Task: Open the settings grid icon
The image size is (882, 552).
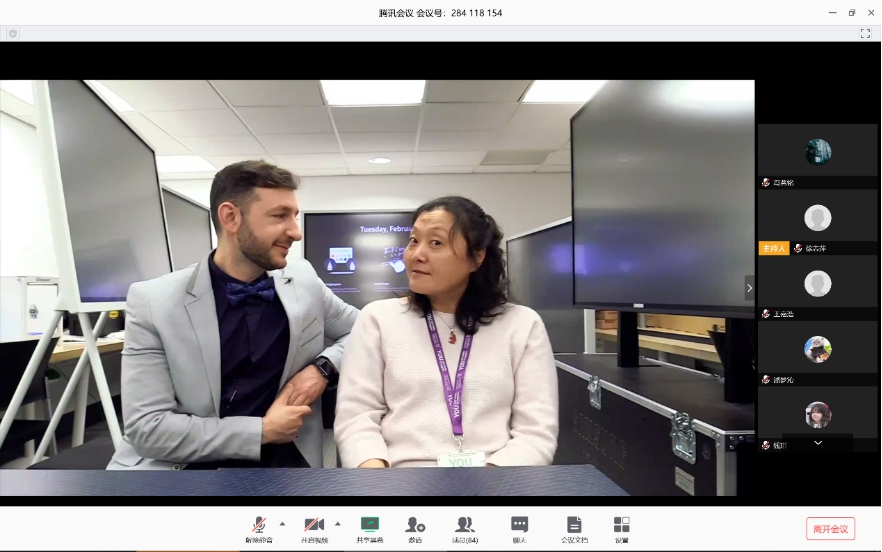Action: [621, 526]
